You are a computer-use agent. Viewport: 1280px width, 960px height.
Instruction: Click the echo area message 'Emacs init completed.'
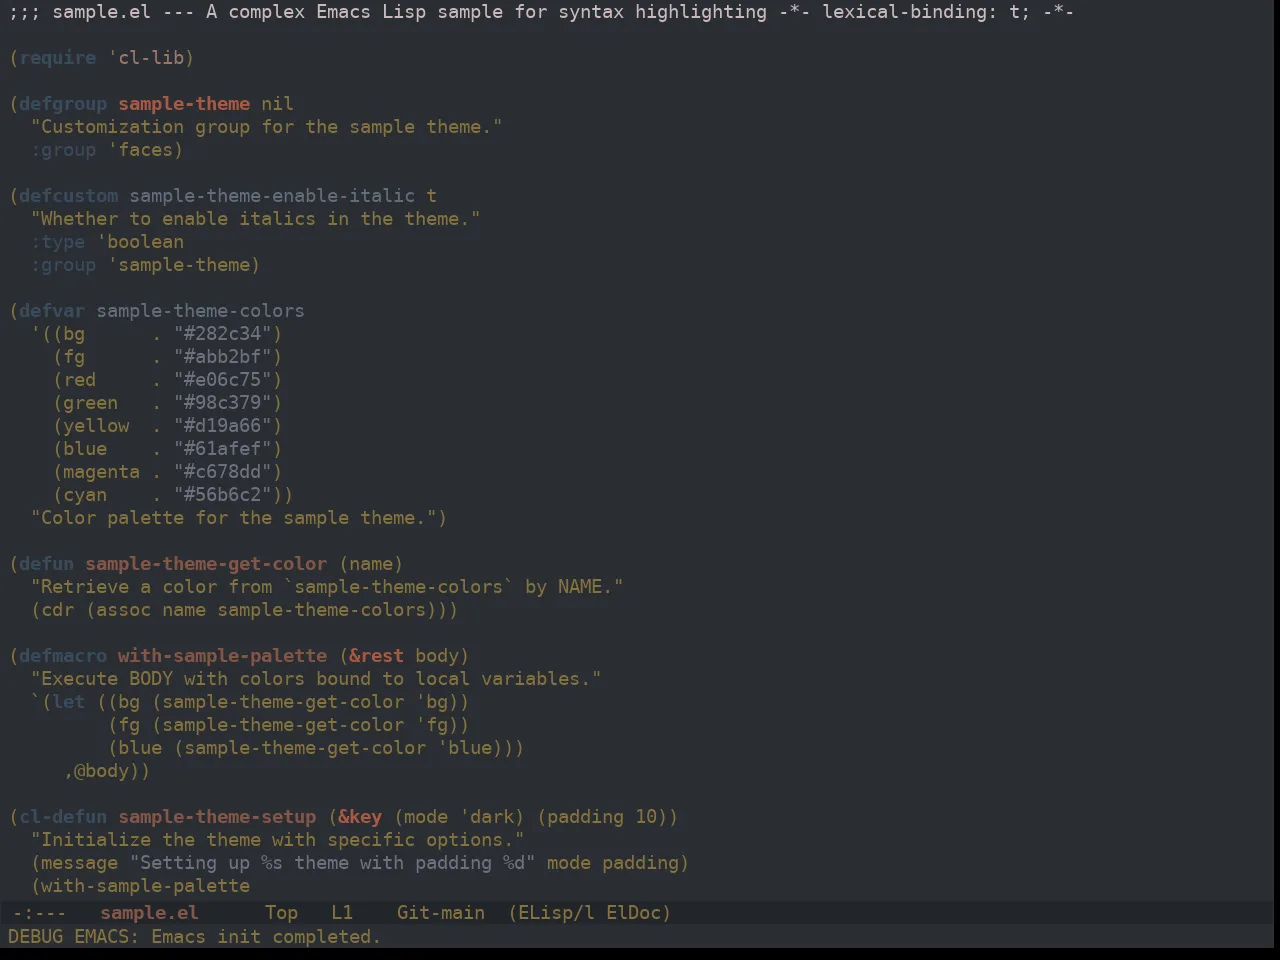(x=265, y=936)
